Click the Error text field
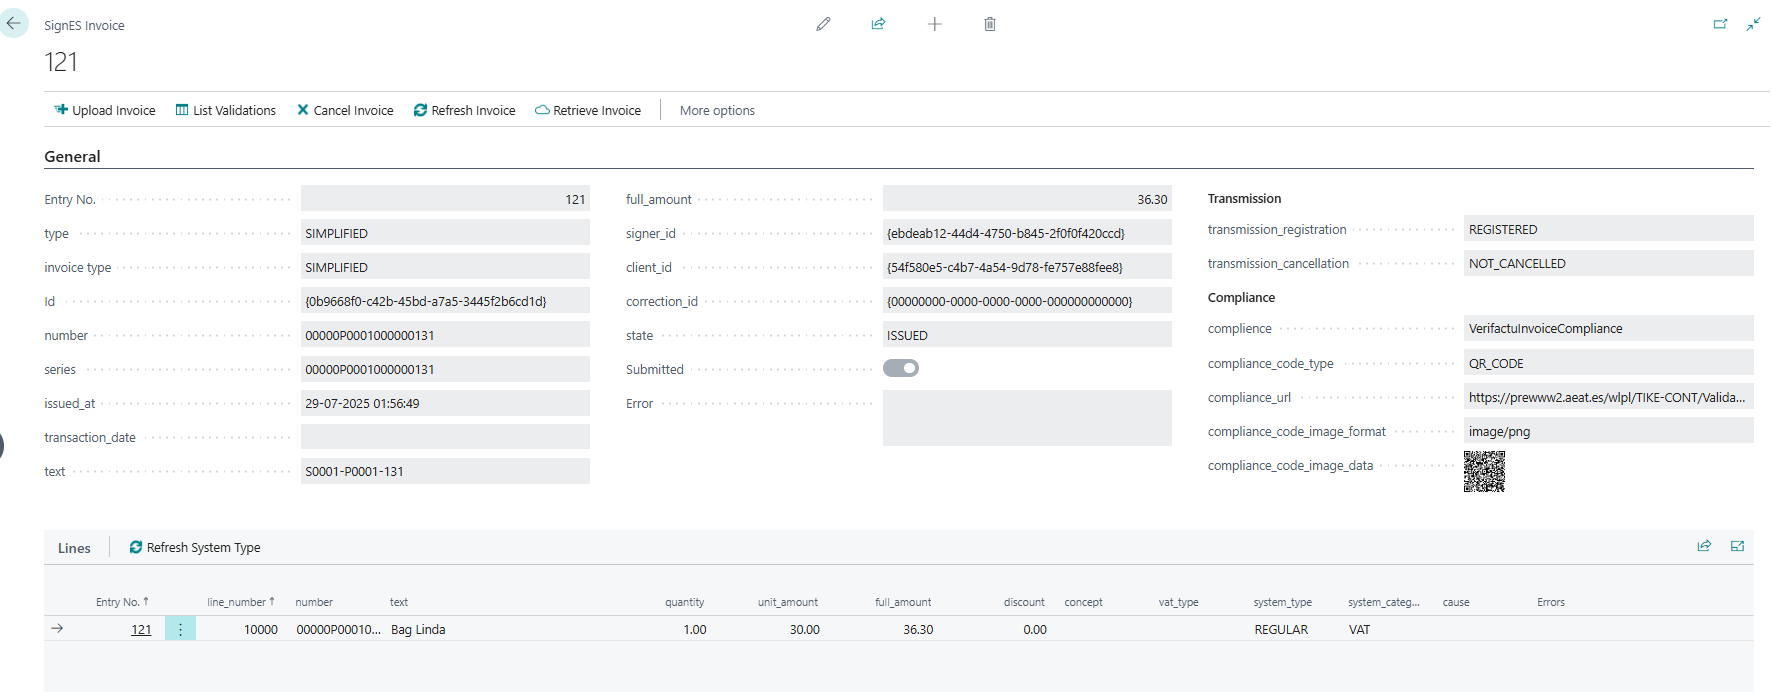 coord(1026,418)
